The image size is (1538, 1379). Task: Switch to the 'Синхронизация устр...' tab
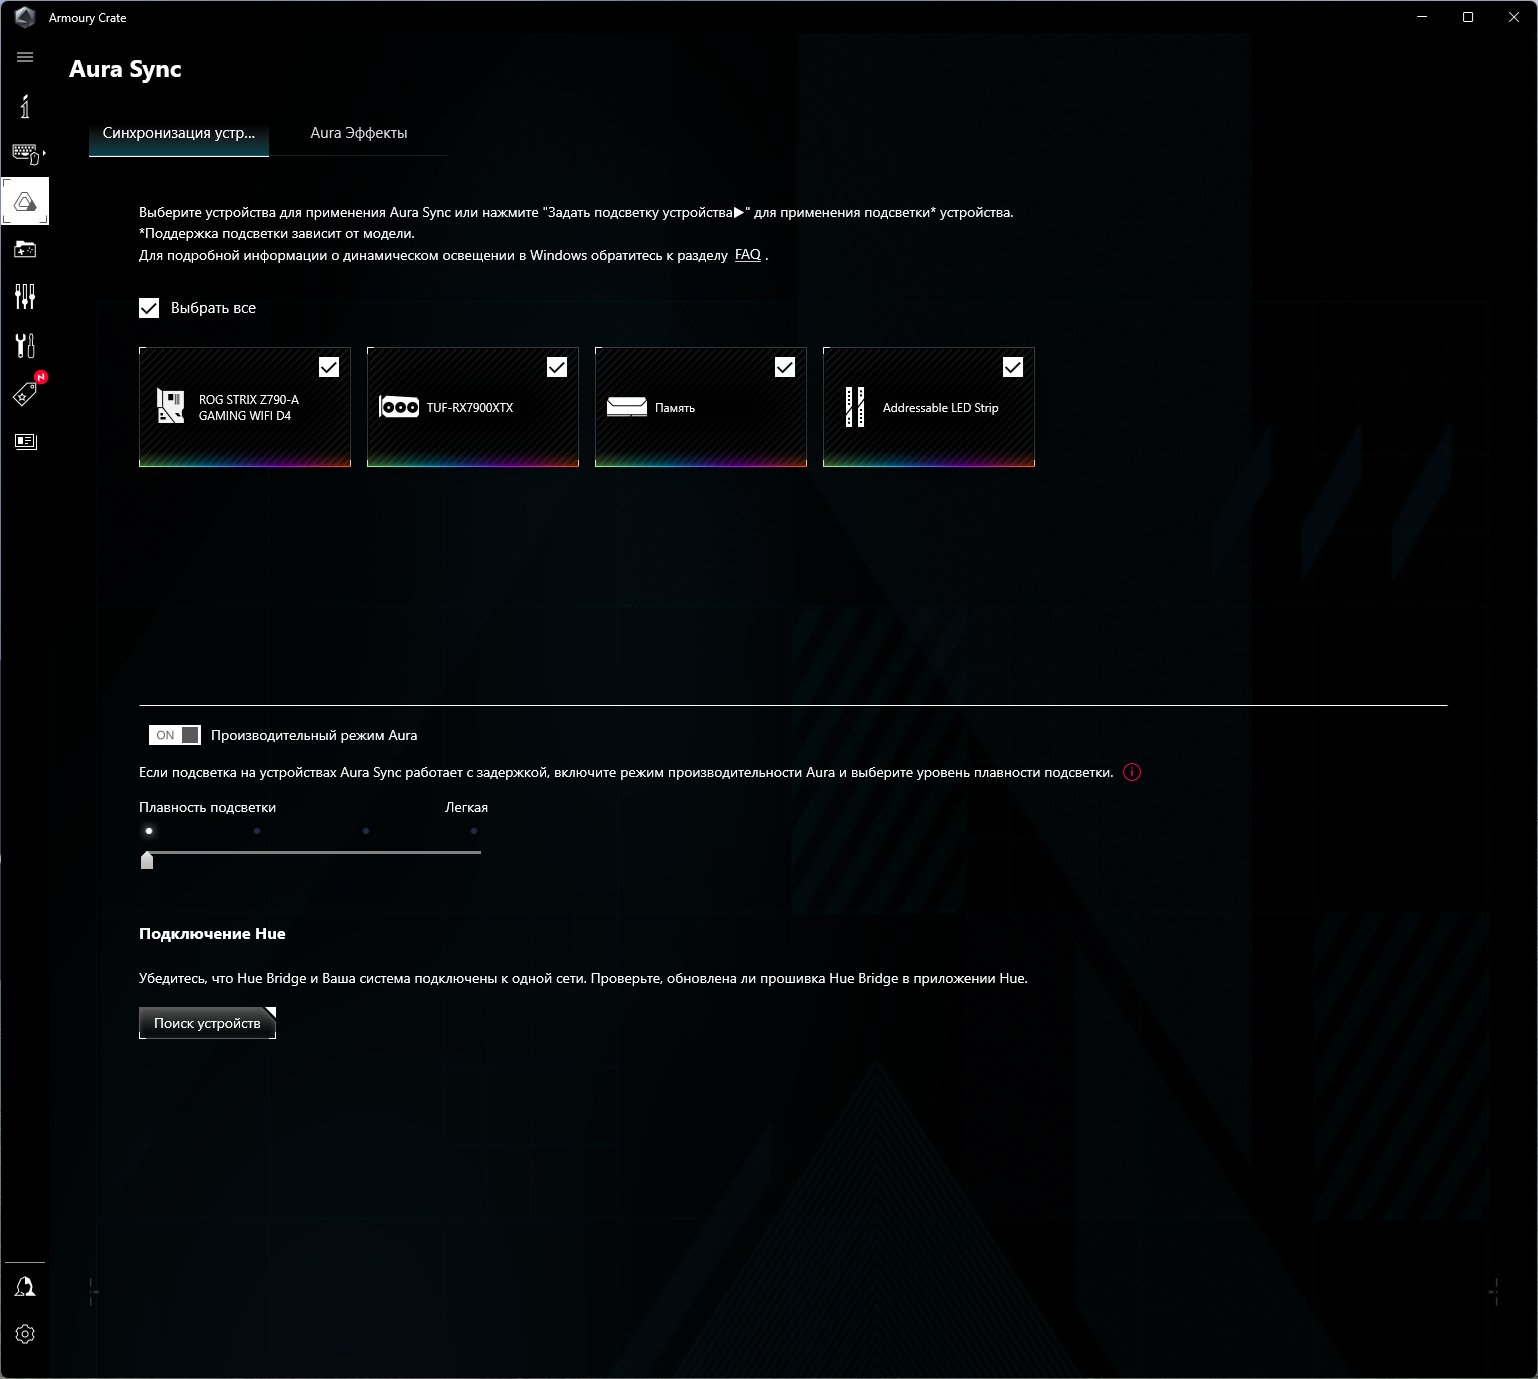click(179, 133)
